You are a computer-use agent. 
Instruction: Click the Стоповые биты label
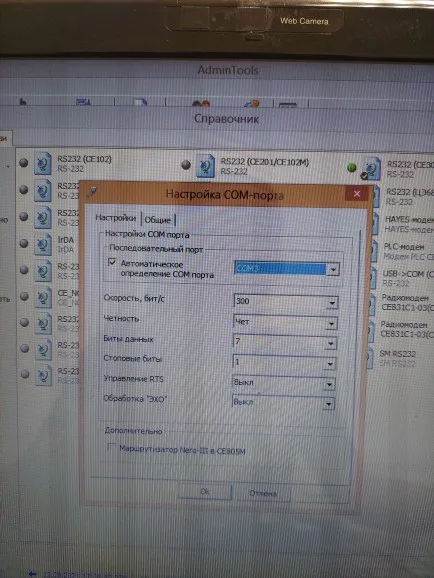point(132,358)
